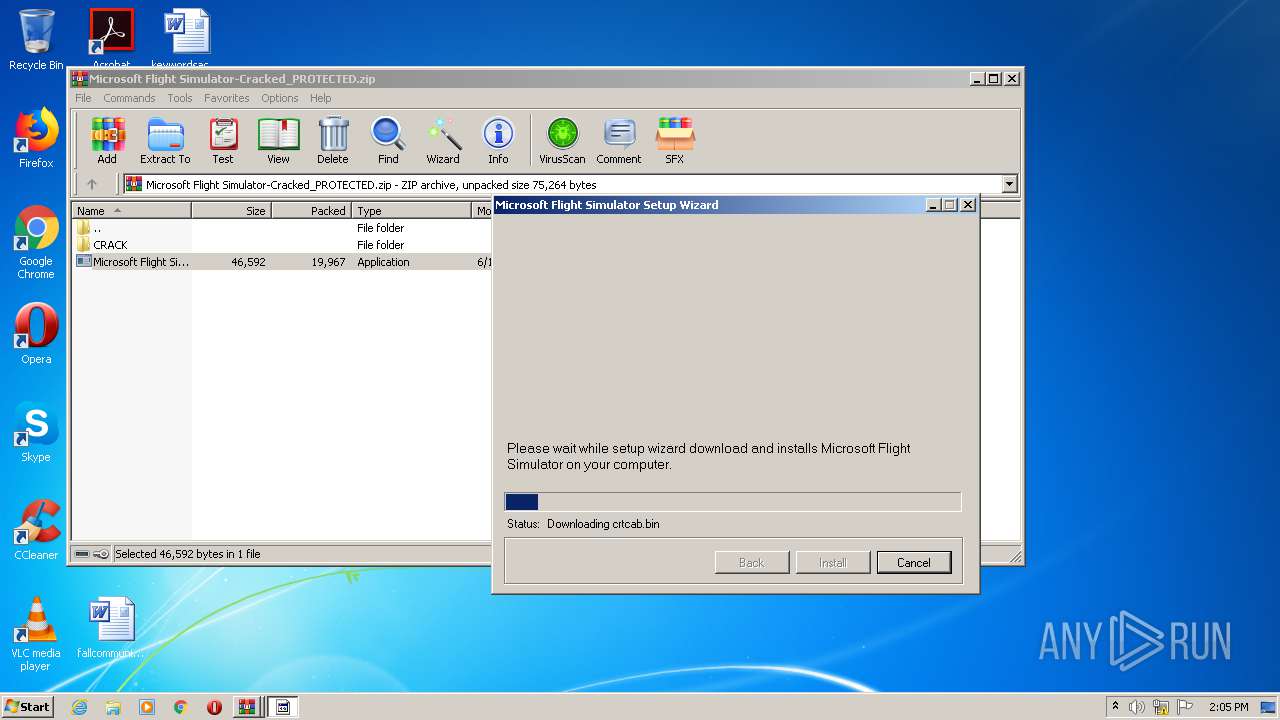Image resolution: width=1280 pixels, height=720 pixels.
Task: Click the SFX toolbar icon
Action: click(x=675, y=140)
